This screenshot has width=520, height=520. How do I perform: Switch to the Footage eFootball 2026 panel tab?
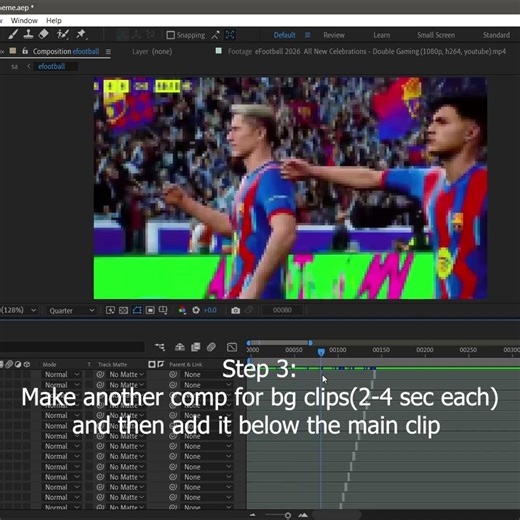(367, 51)
